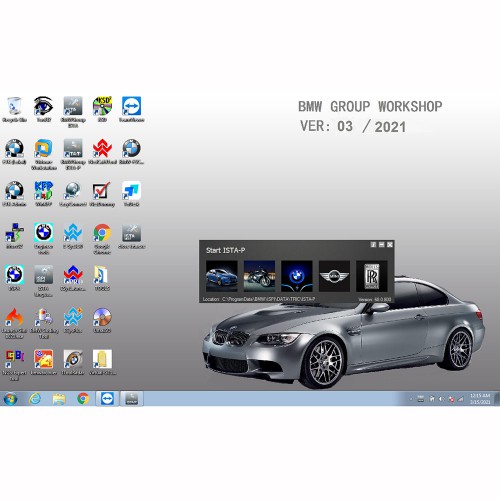Open the yellow document icon shortcut
500x500 pixels.
click(x=102, y=362)
